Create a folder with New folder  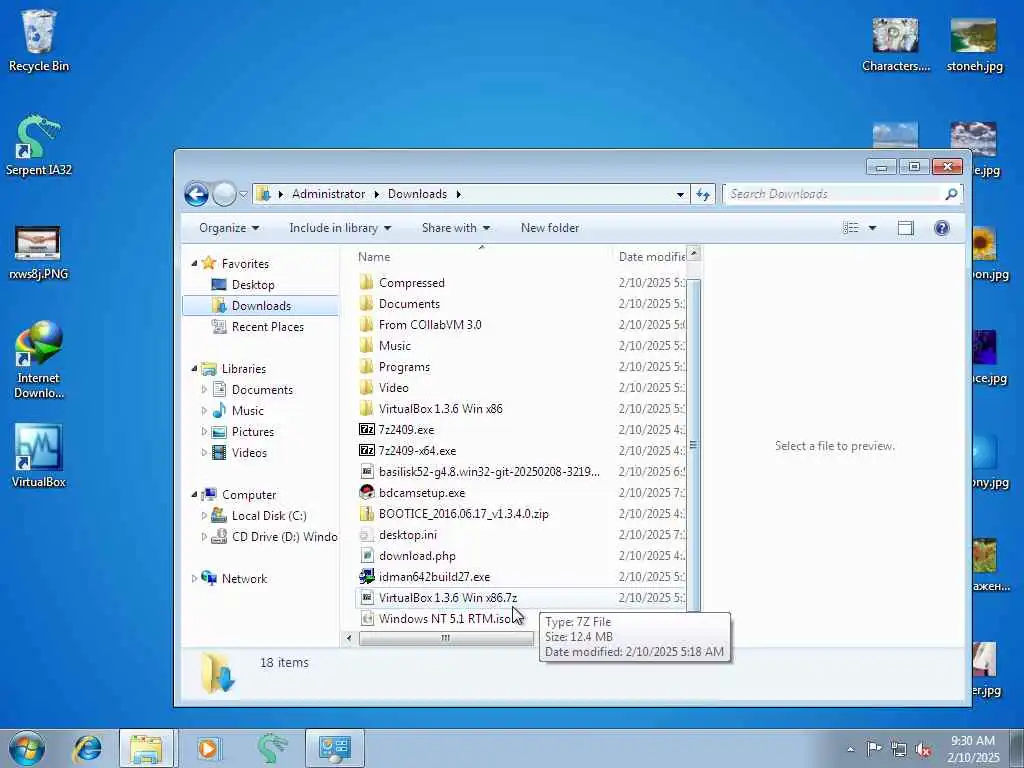(549, 228)
